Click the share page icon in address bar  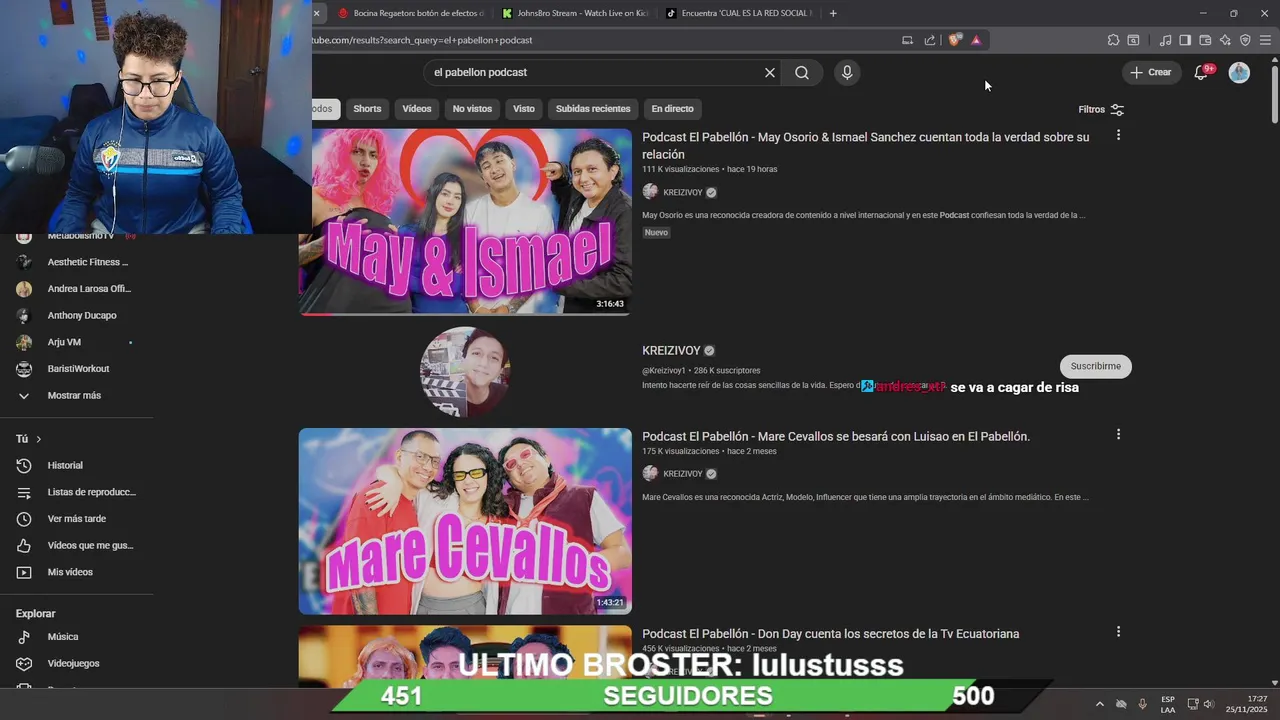coord(930,40)
